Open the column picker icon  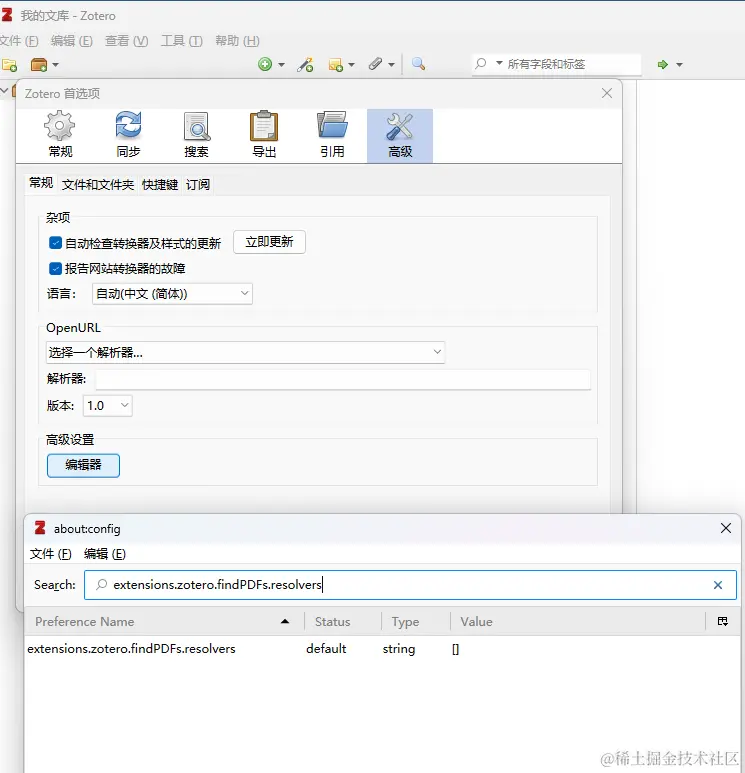click(x=723, y=621)
